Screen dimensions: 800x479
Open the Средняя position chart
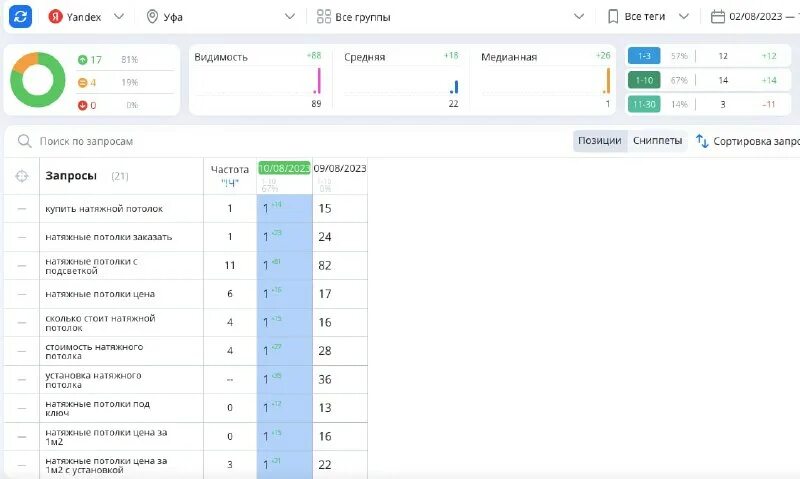(x=402, y=80)
